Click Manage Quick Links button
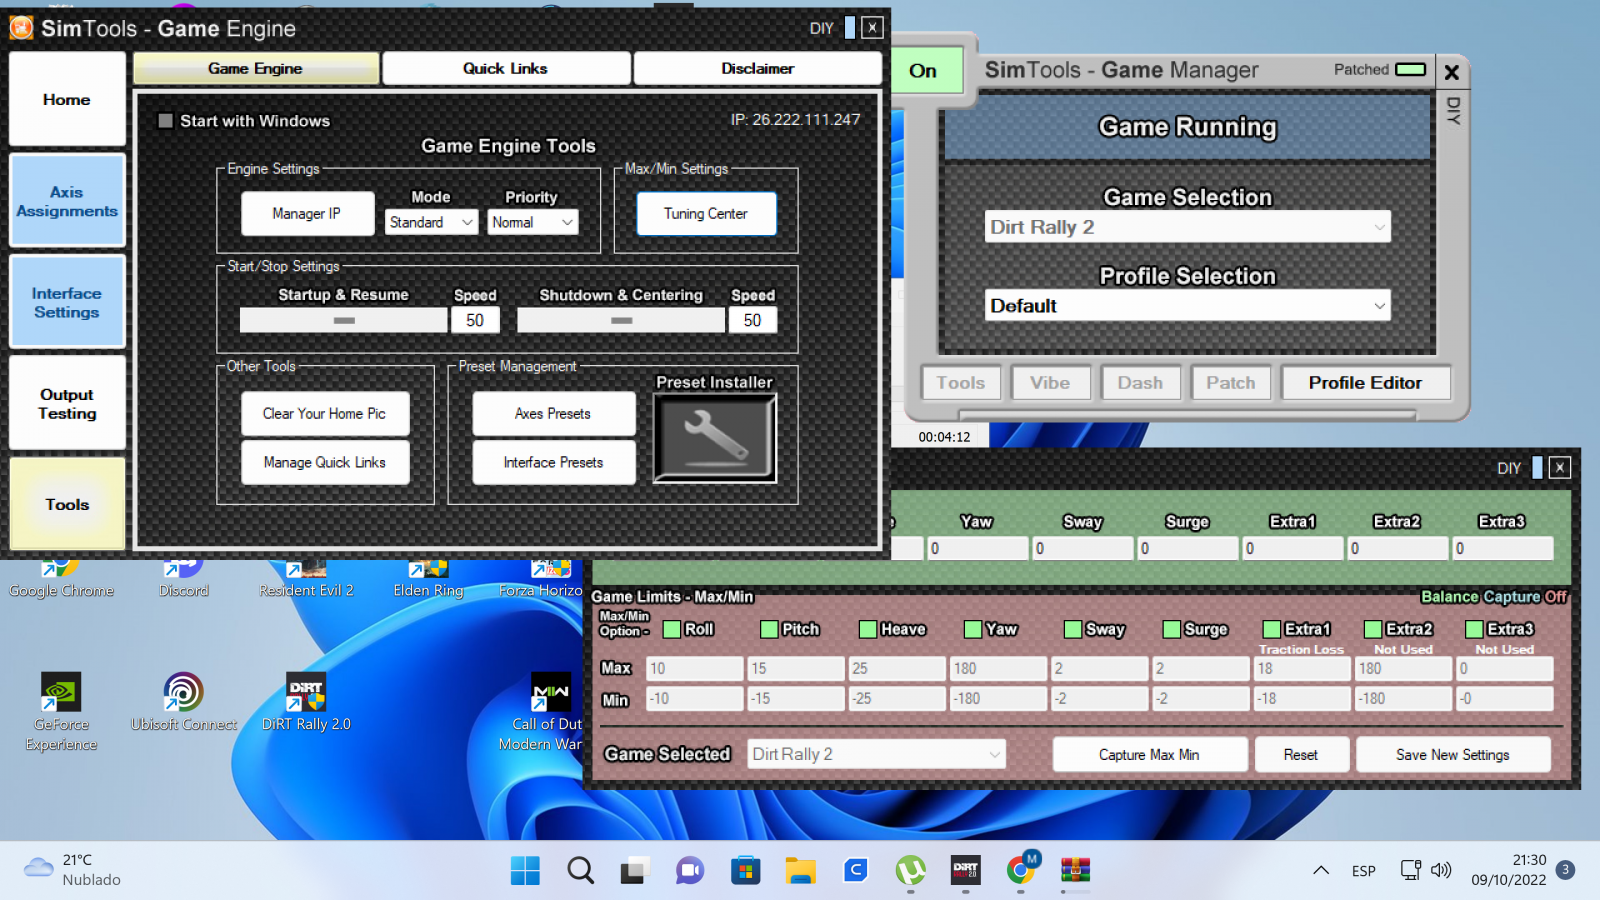Screen dimensions: 1600x900 tap(325, 462)
